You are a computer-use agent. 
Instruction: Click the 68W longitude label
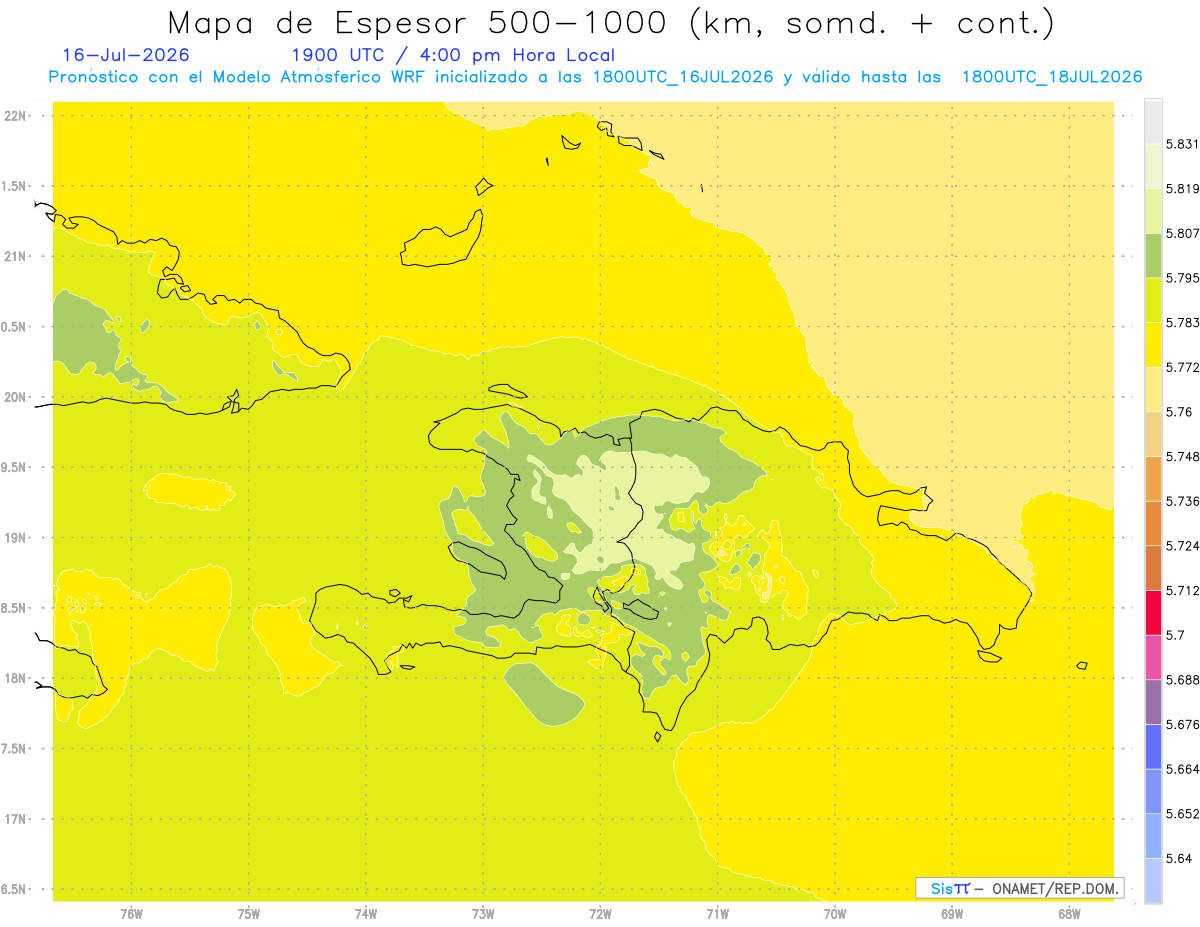(1069, 914)
